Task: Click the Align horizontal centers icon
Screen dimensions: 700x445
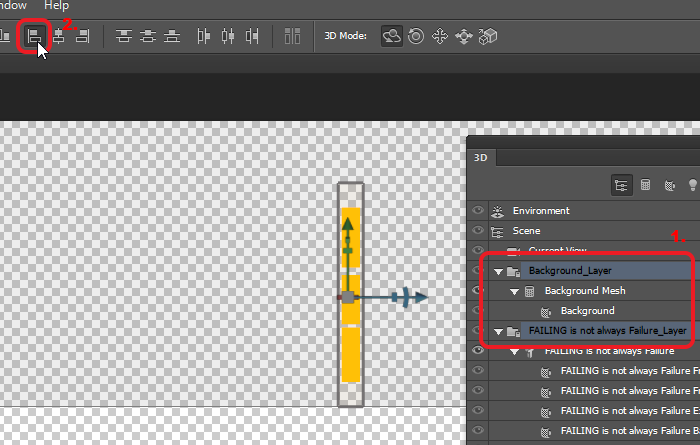Action: coord(58,36)
